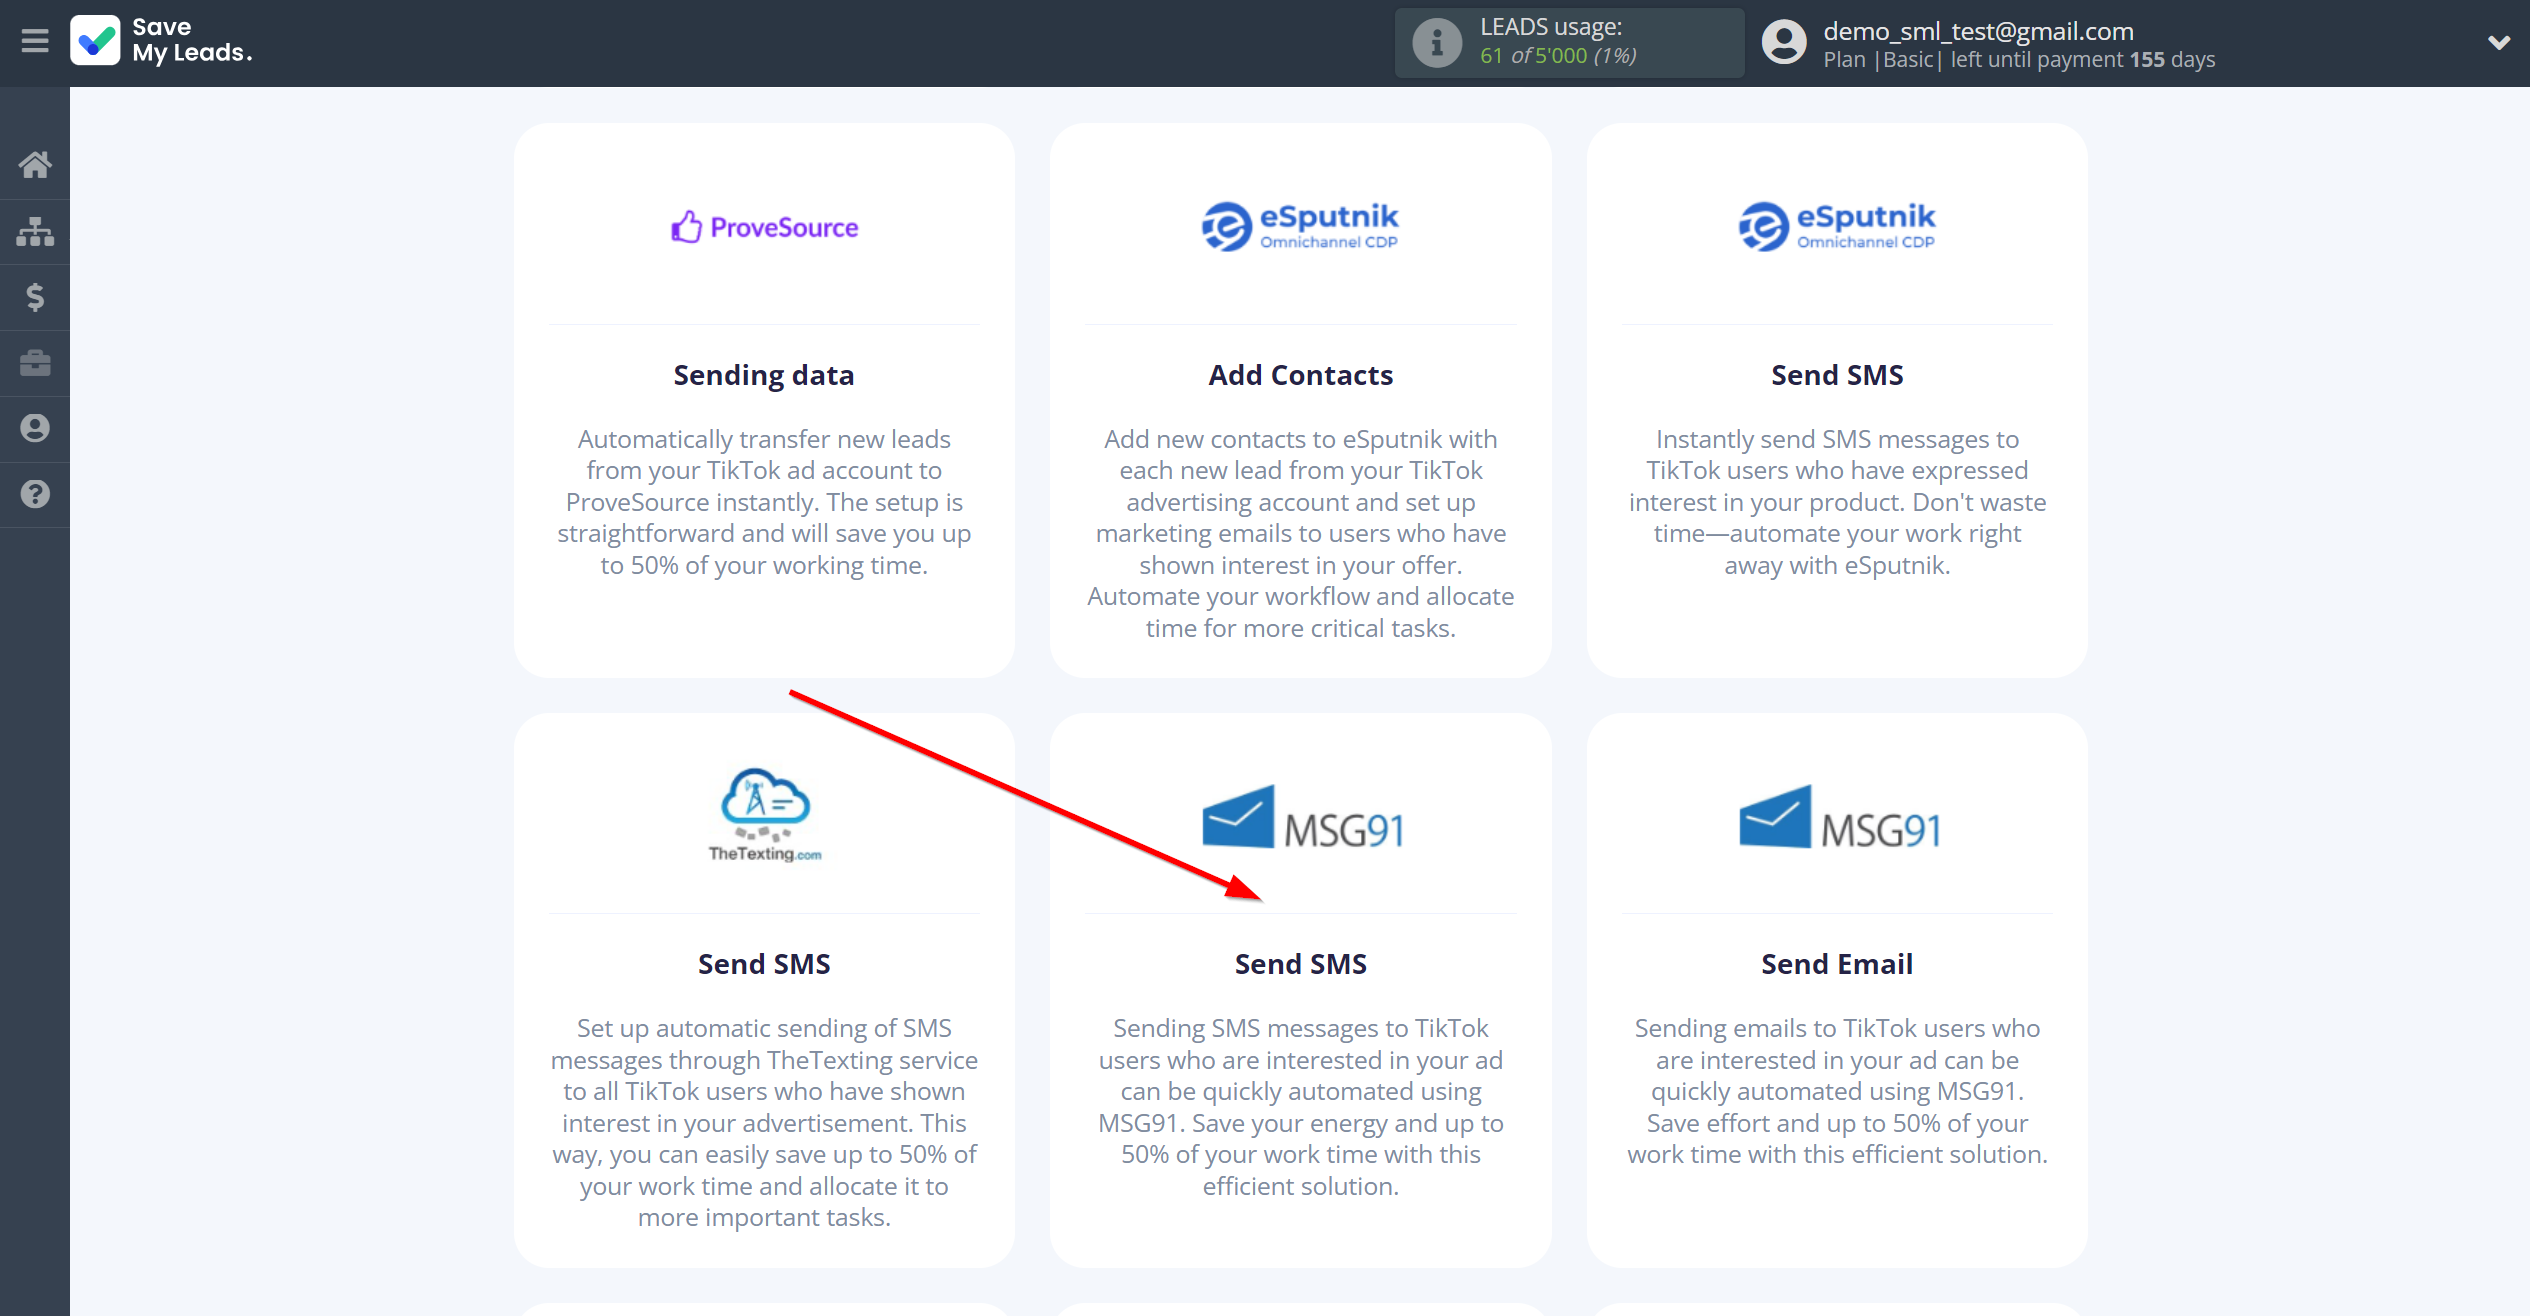Go to Home in the sidebar
2530x1316 pixels.
pos(35,165)
